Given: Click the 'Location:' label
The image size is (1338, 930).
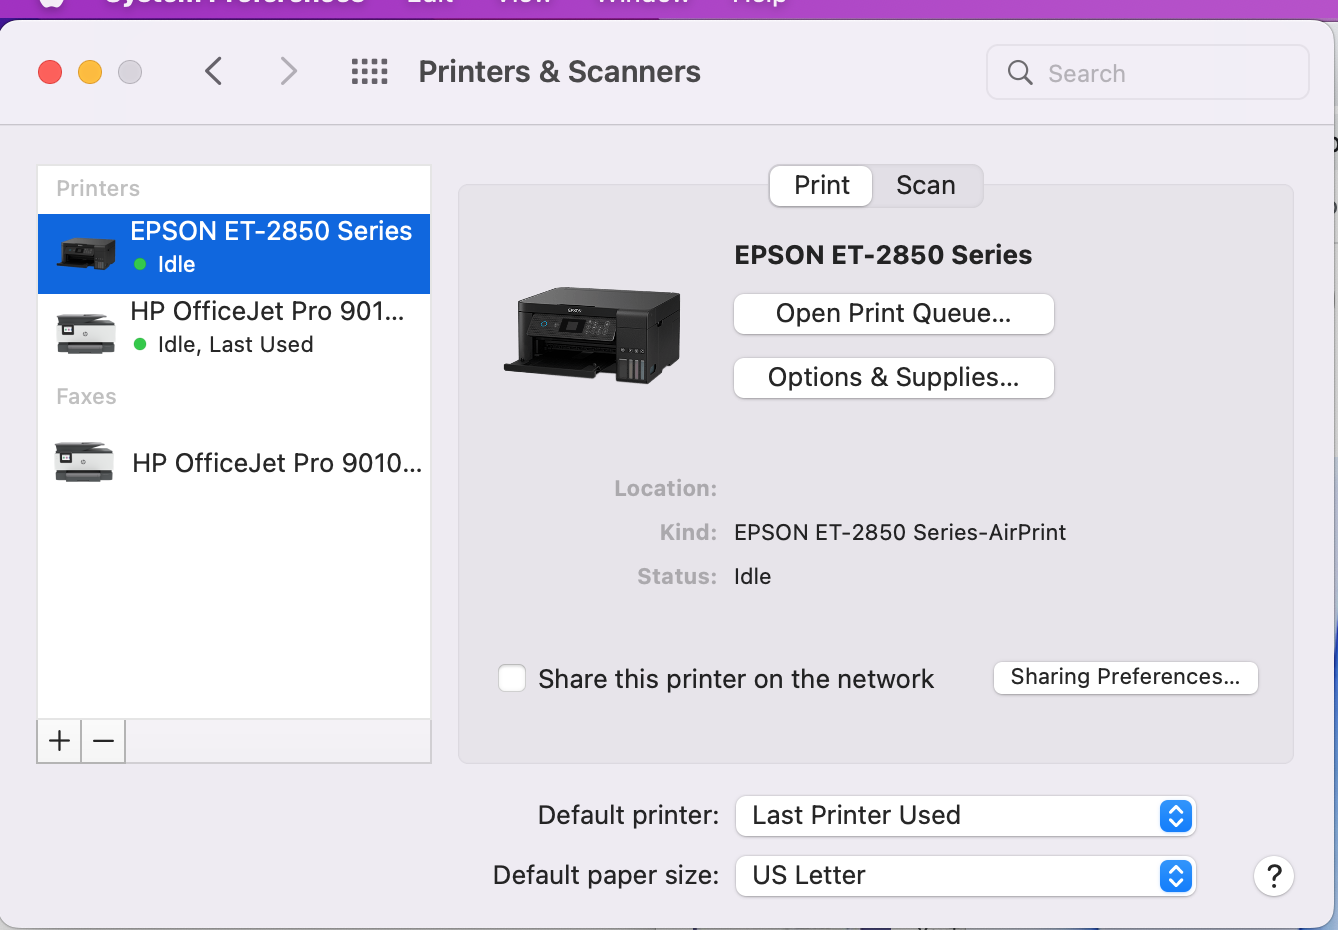Looking at the screenshot, I should pyautogui.click(x=666, y=488).
